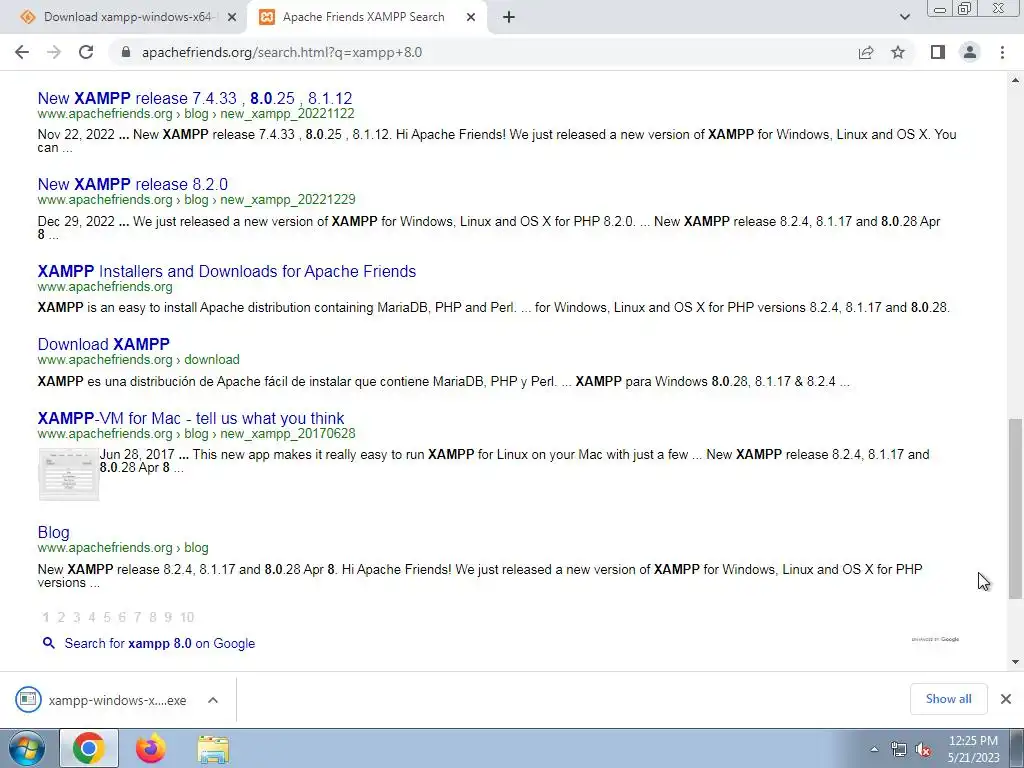Click URL text blog › new_xampp_20170628
Screen dimensions: 1024x768
(270, 434)
